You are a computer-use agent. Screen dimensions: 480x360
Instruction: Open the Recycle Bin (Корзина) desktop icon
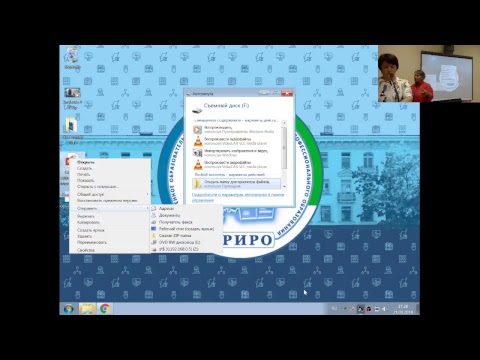[72, 57]
